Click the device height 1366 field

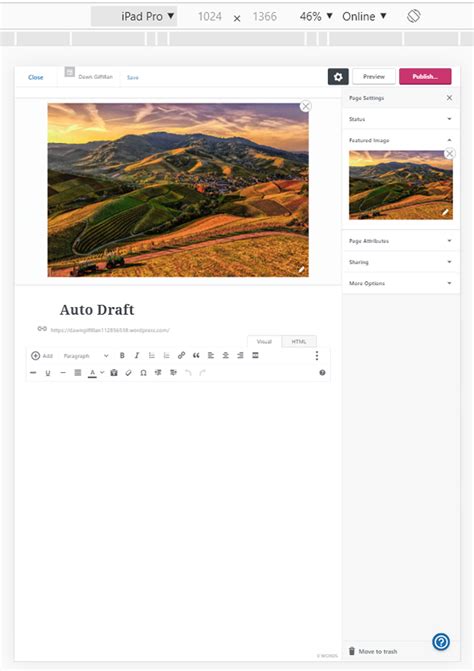[264, 17]
